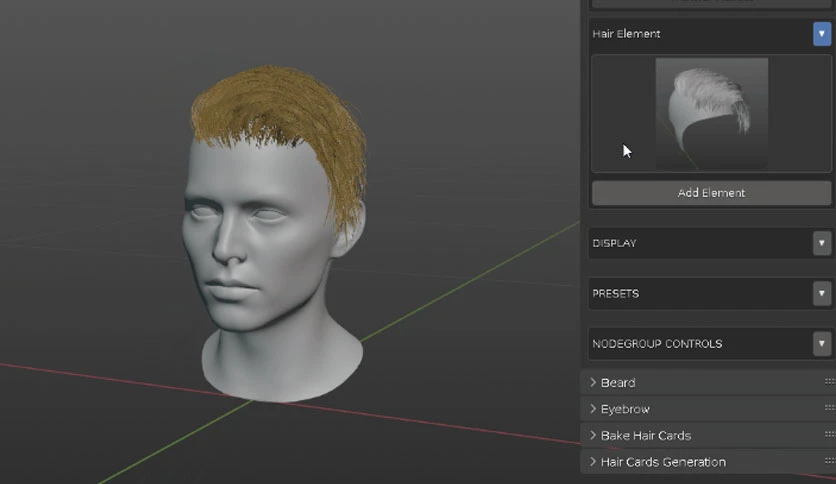Screen dimensions: 836x484
Task: Select the hair element preview thumbnail
Action: (711, 114)
